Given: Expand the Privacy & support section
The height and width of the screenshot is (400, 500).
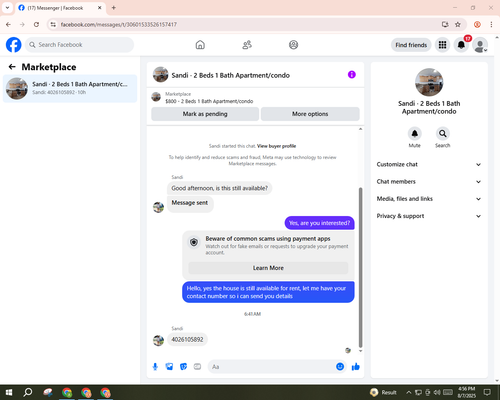Looking at the screenshot, I should pos(429,216).
